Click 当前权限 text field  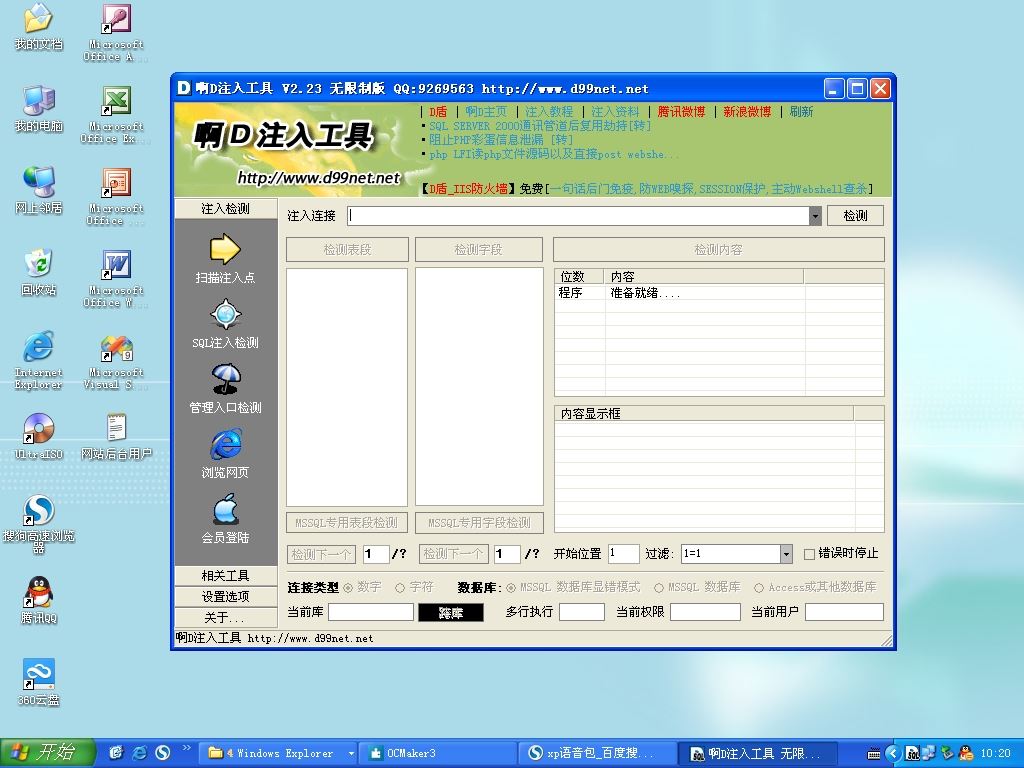[x=705, y=612]
